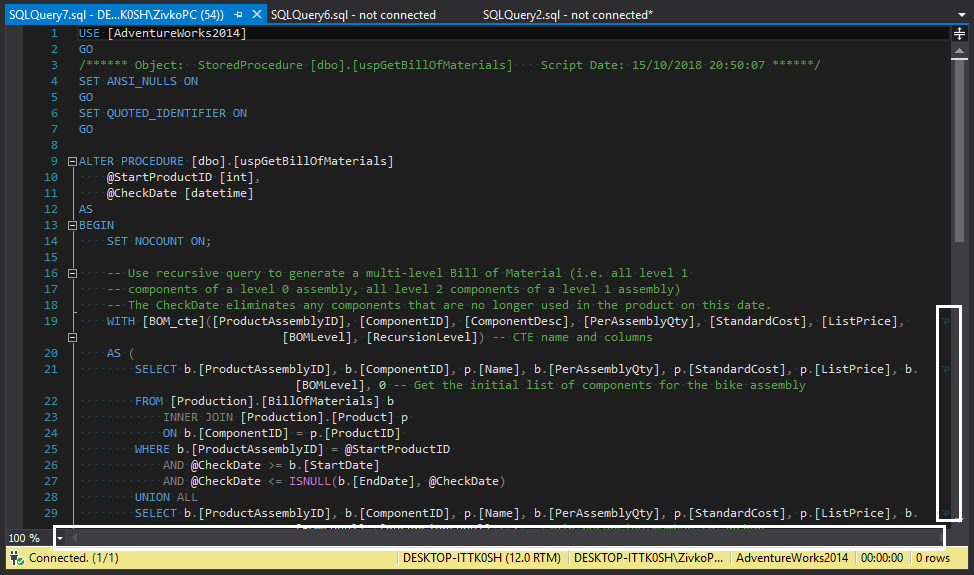Click the vertical scrollbar thumb

coord(960,150)
